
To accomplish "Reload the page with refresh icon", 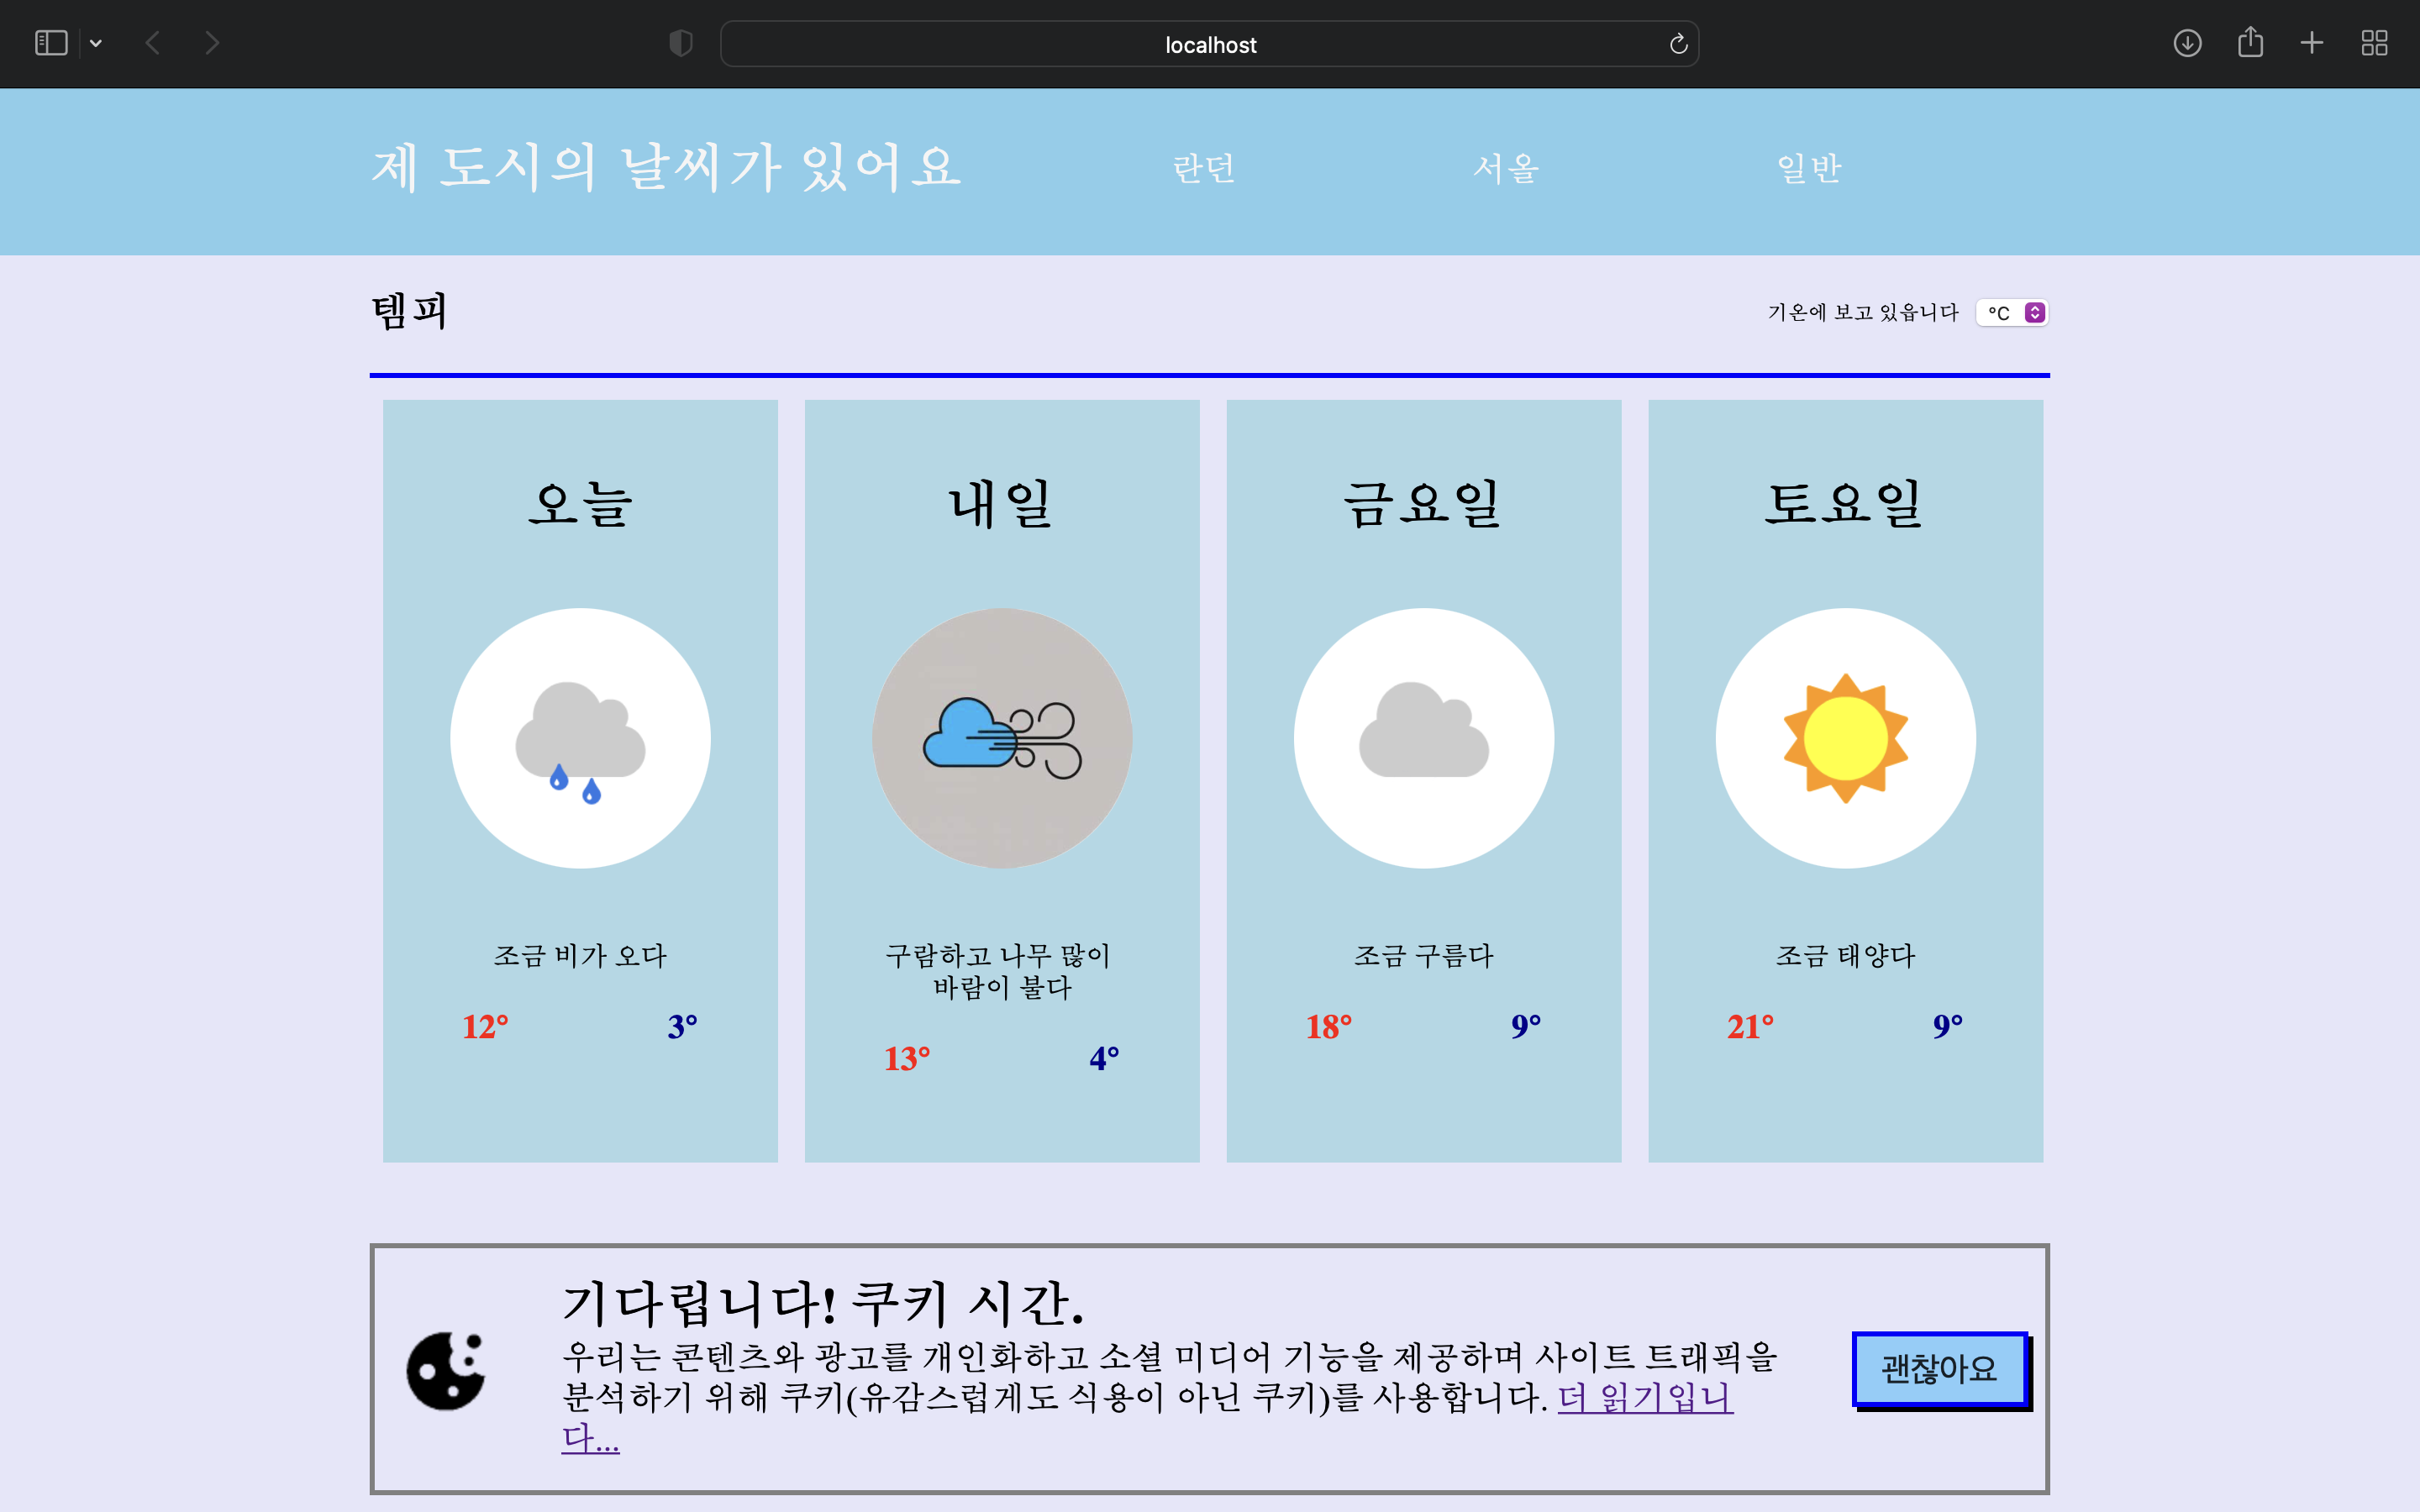I will coord(1678,44).
